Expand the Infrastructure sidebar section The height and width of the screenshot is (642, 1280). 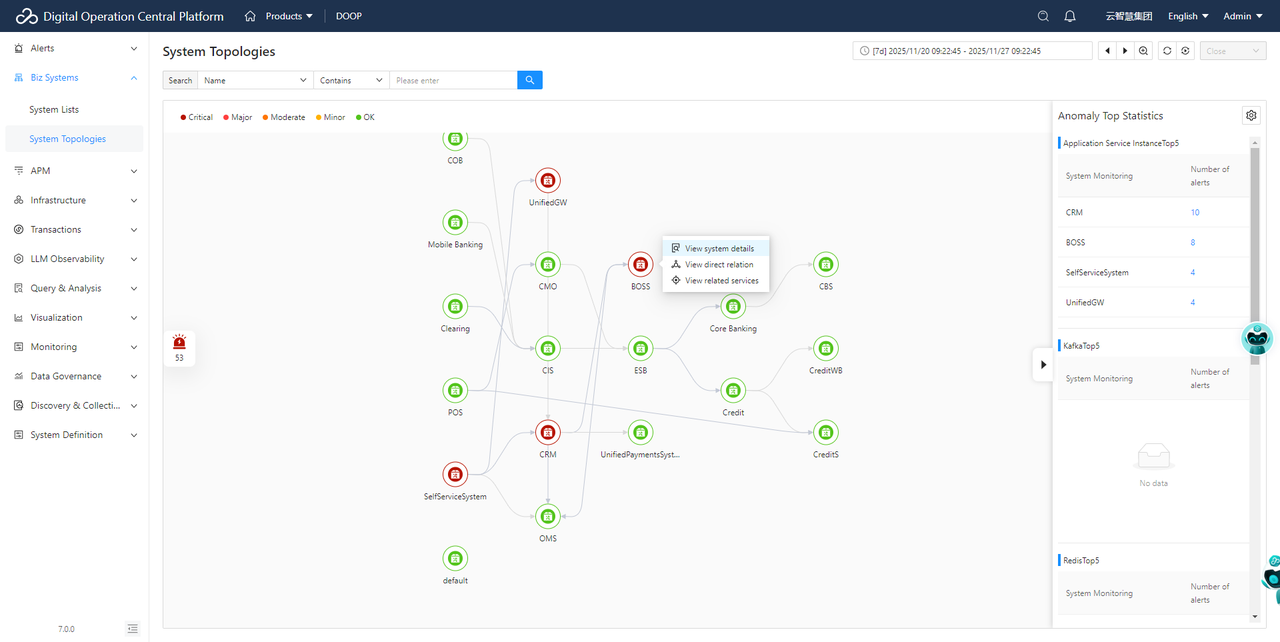pyautogui.click(x=74, y=200)
